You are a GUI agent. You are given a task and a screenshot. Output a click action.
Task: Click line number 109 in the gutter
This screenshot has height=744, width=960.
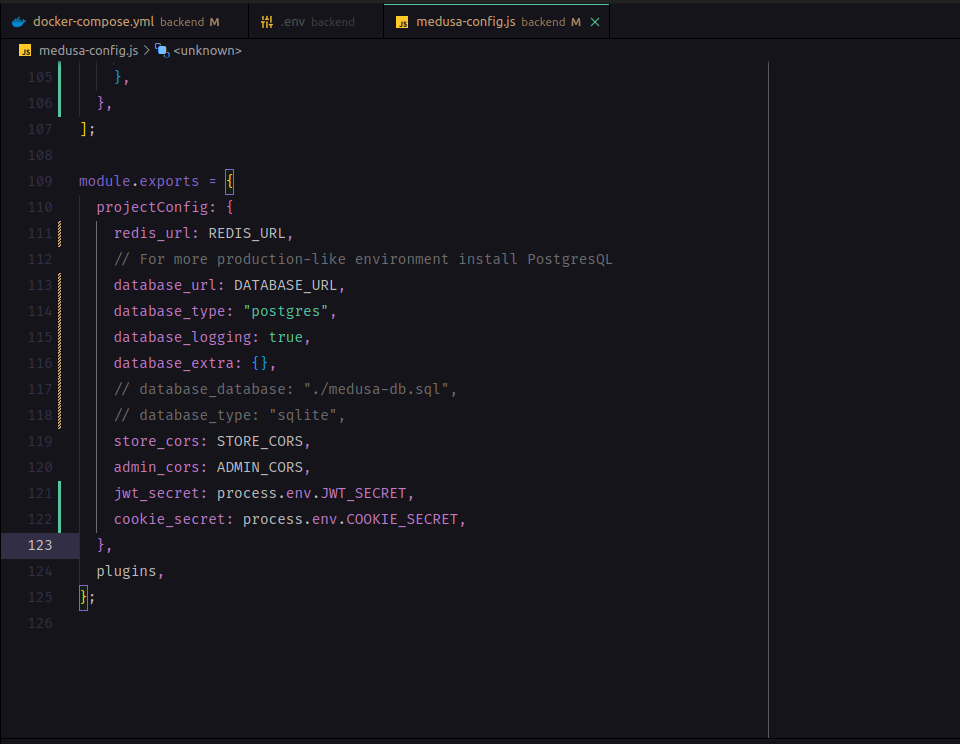[40, 181]
